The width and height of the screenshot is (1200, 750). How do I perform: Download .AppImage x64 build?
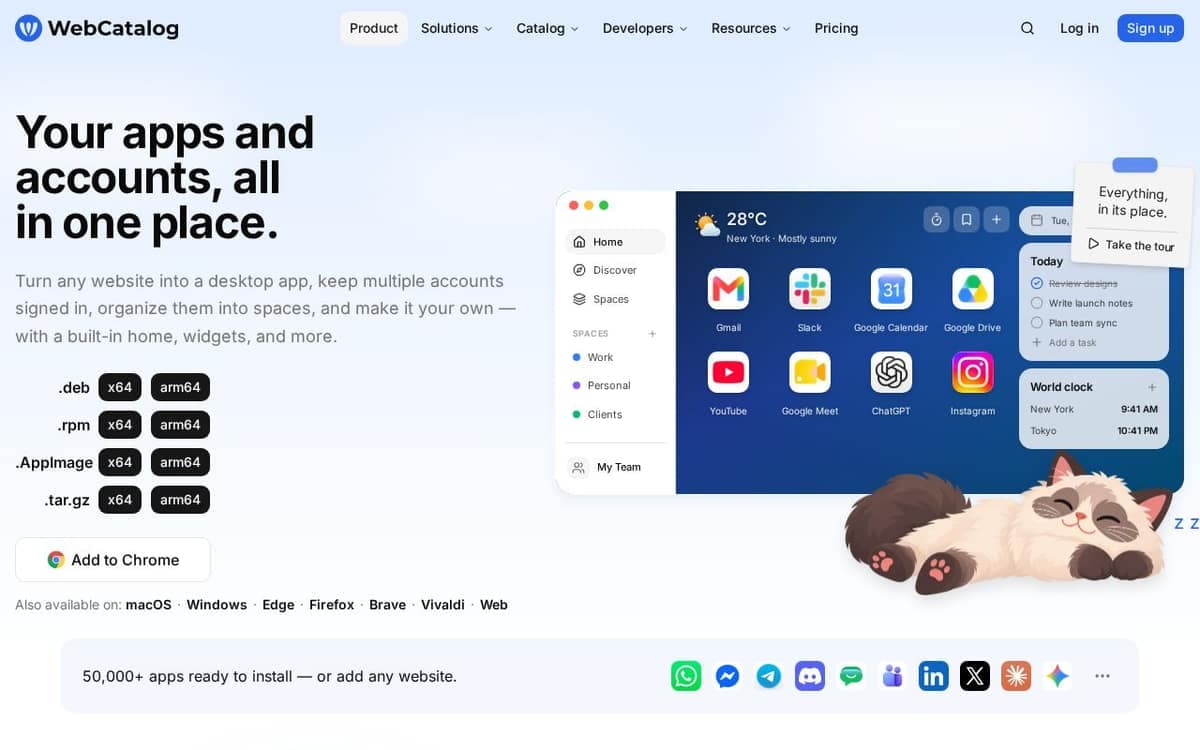(120, 462)
